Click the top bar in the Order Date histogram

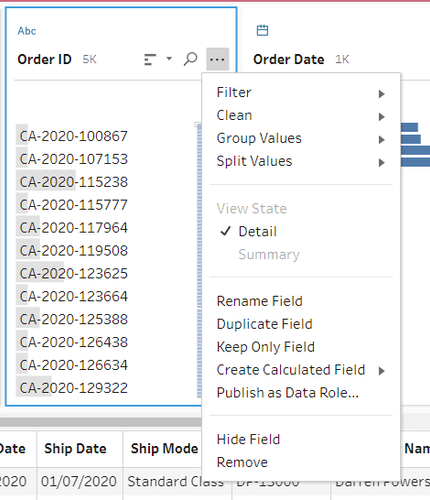point(409,127)
